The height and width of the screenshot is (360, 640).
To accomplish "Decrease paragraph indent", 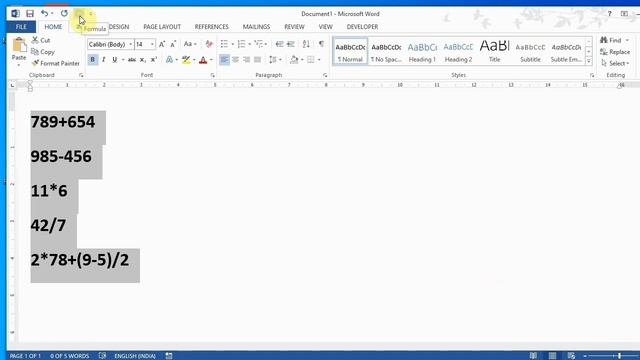I will [279, 44].
